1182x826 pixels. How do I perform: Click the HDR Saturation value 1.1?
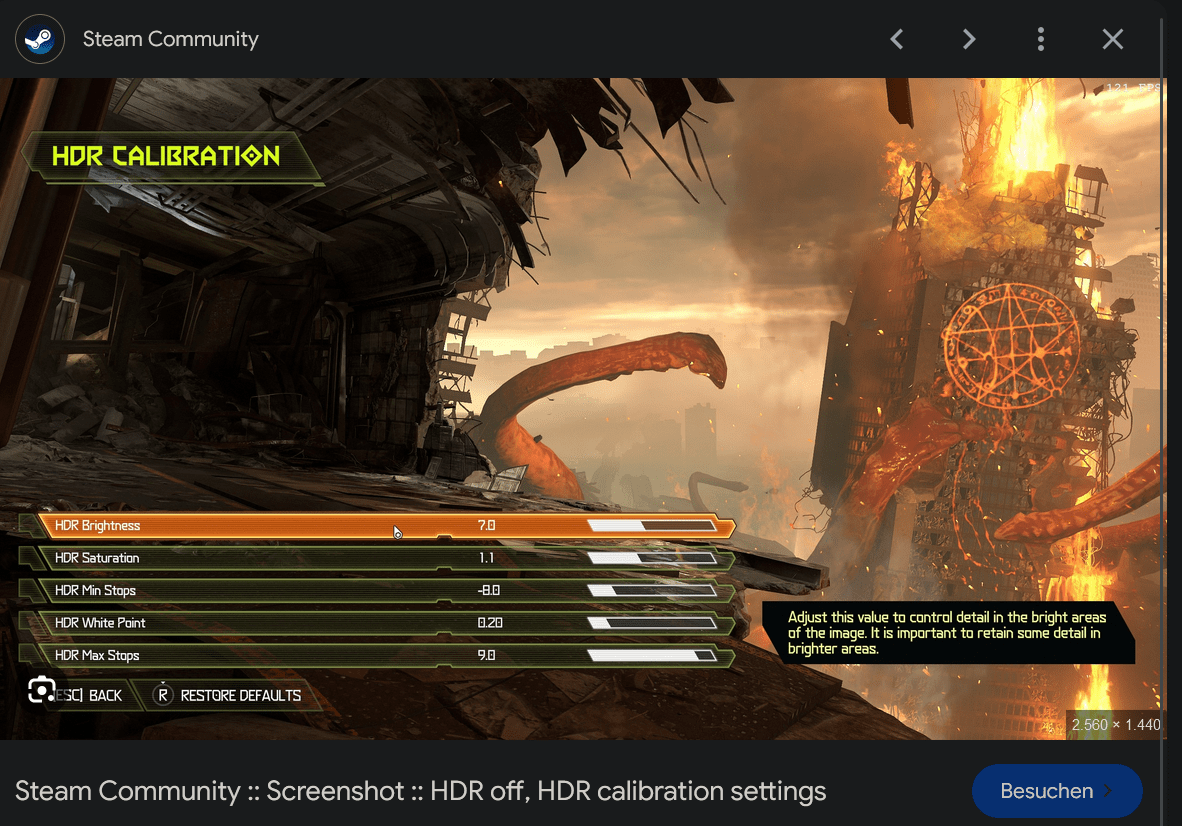click(x=487, y=558)
